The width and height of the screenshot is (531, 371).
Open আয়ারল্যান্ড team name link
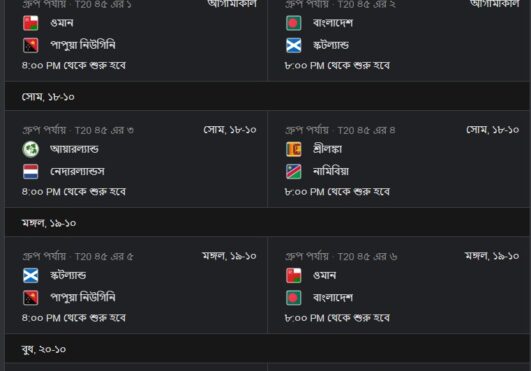pos(74,149)
